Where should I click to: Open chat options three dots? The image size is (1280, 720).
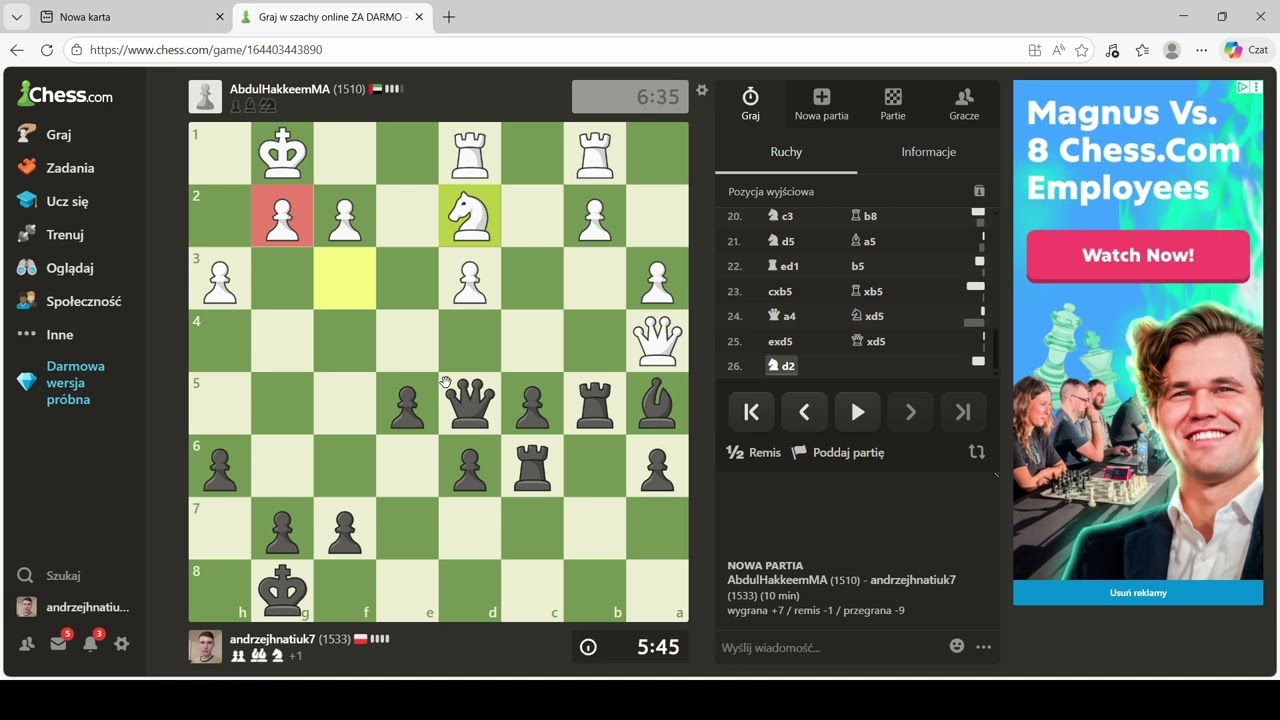point(984,647)
